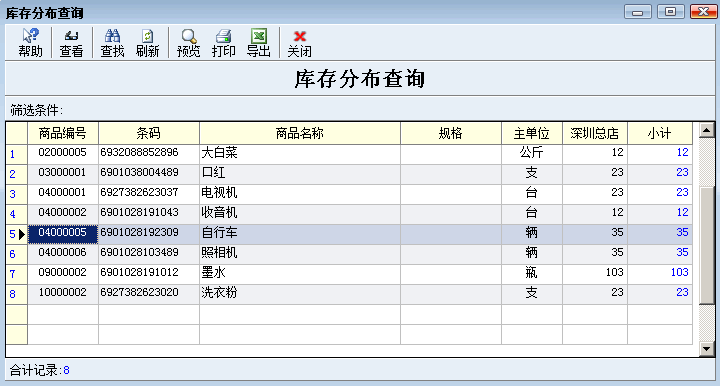Click the table scrollbar down arrow
720x386 pixels.
707,349
